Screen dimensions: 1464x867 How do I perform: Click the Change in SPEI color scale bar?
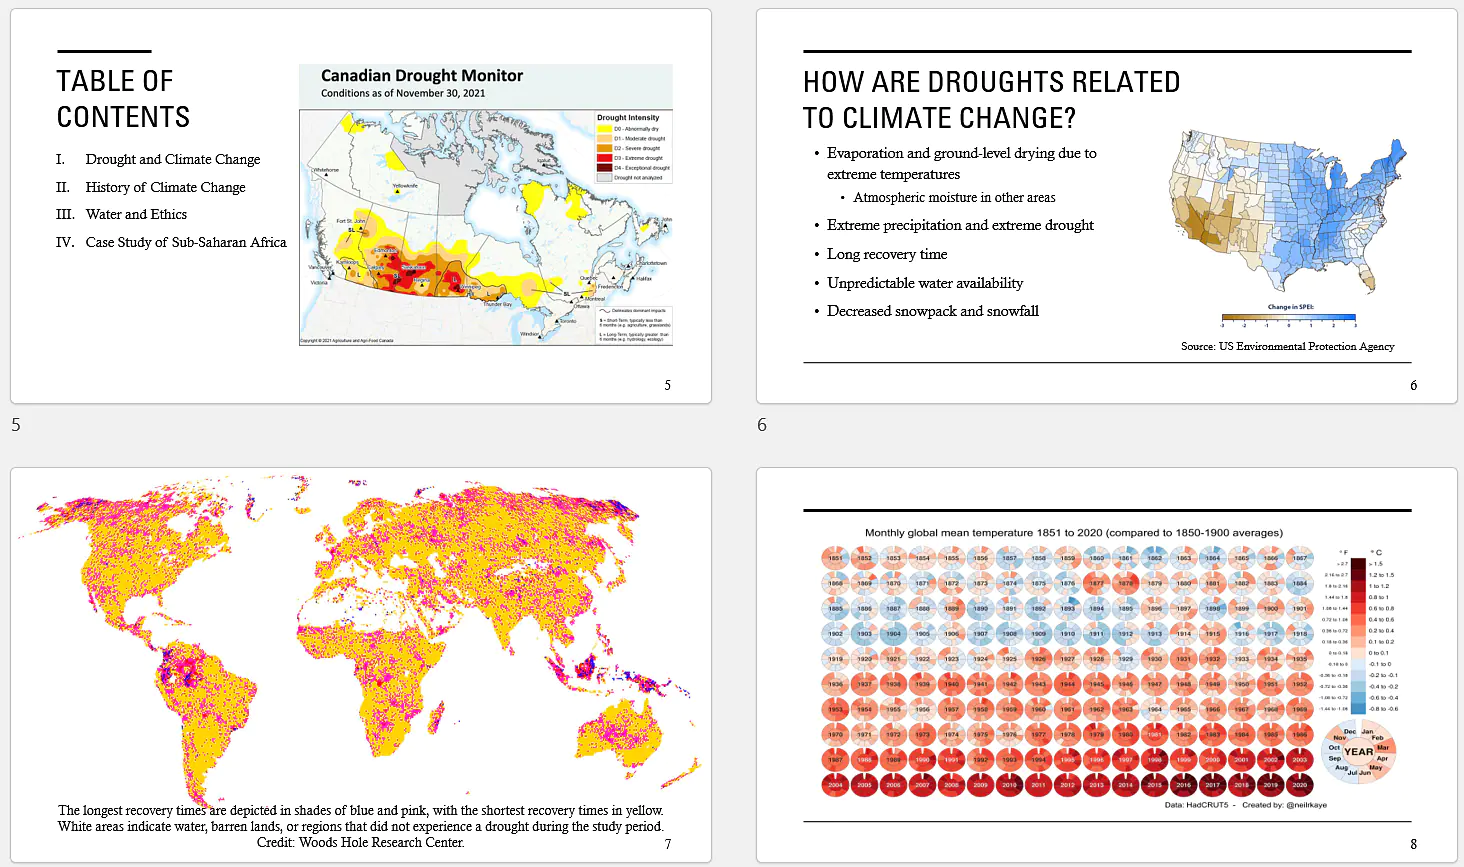1289,318
